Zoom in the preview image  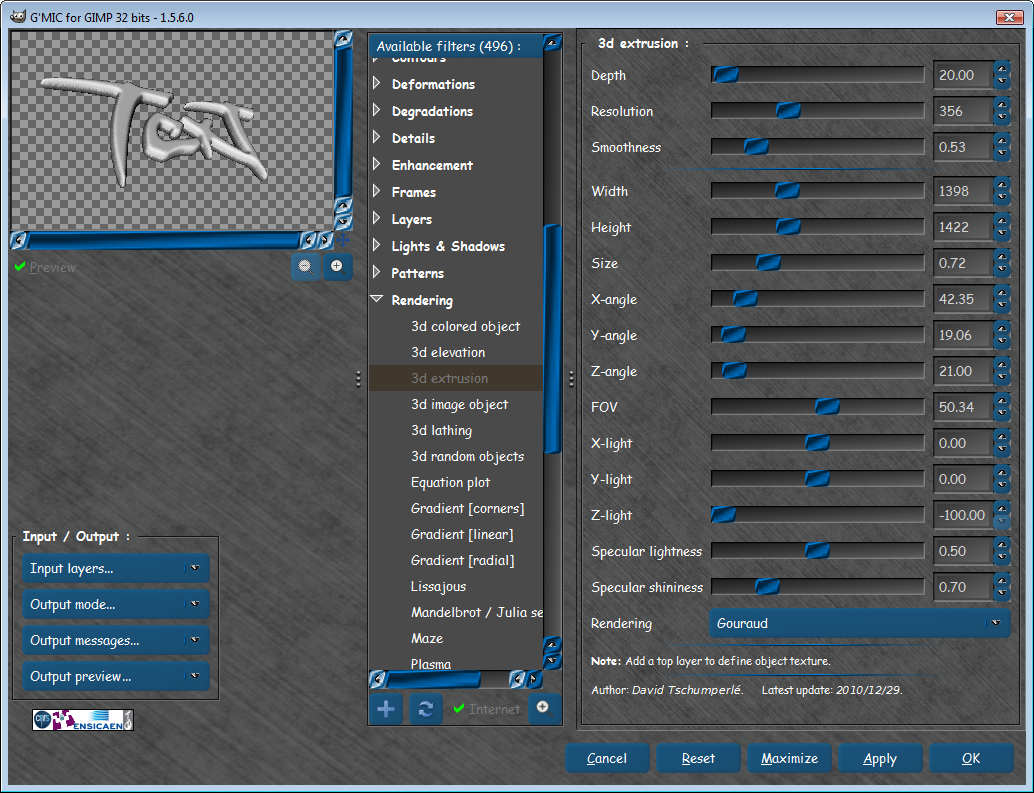(337, 267)
